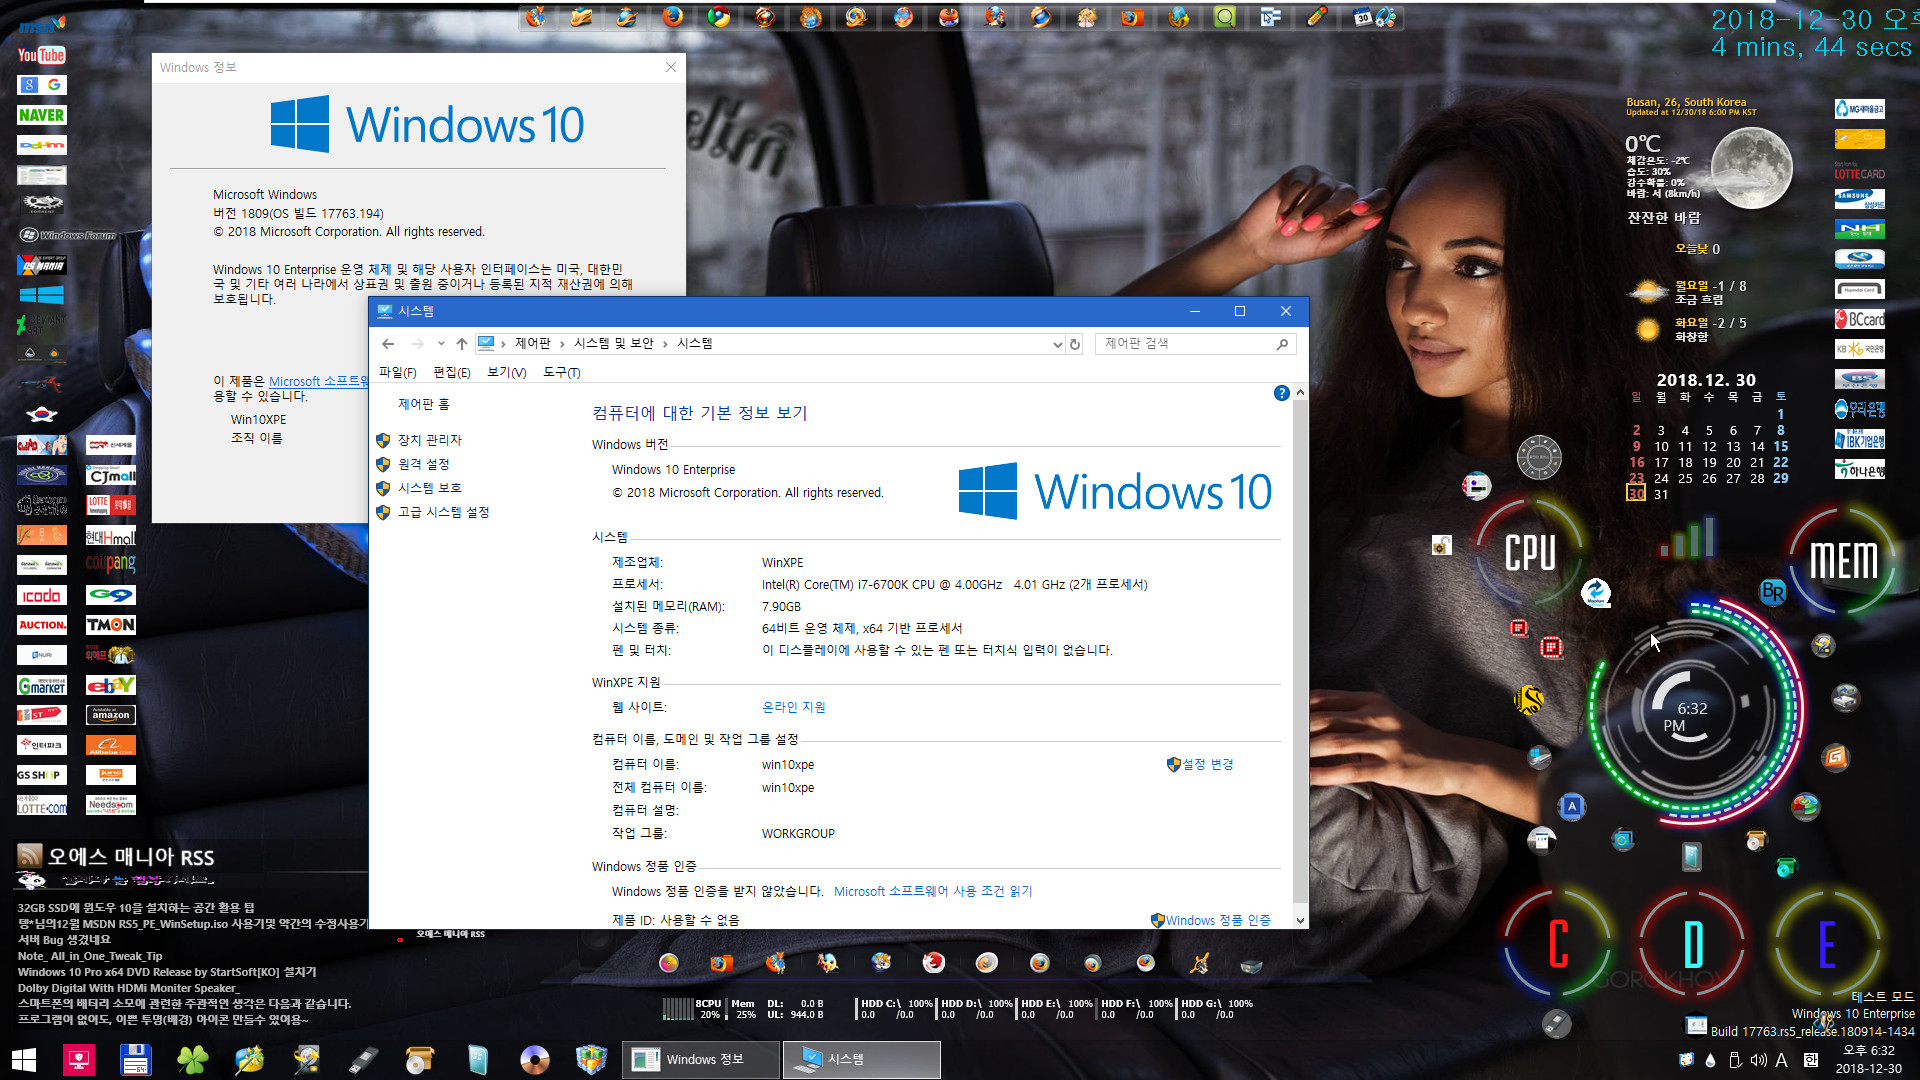The height and width of the screenshot is (1080, 1920).
Task: Click the Chrome icon in top dock
Action: (x=718, y=17)
